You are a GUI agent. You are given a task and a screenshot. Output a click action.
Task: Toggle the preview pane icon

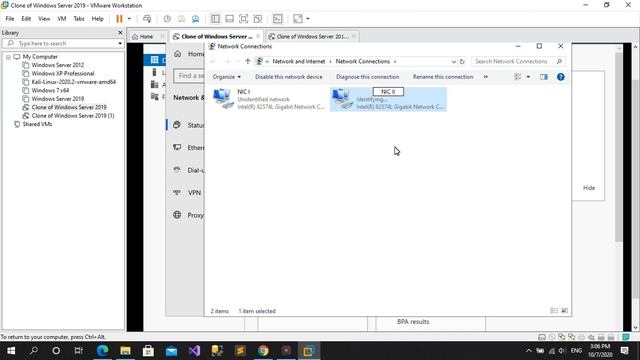tap(544, 77)
